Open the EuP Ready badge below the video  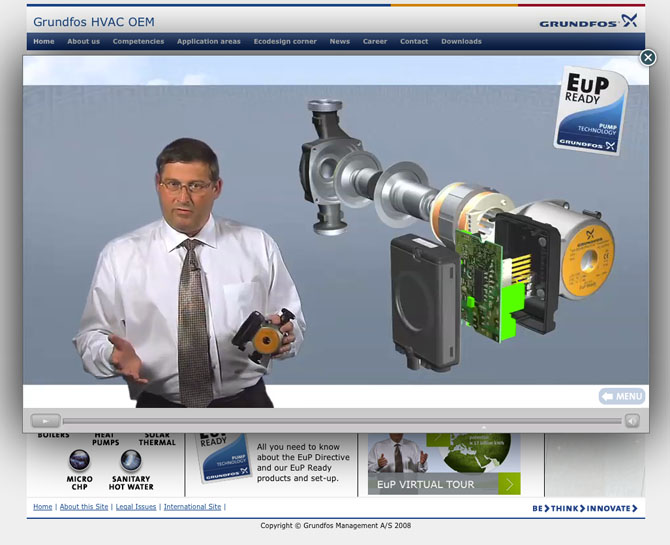pos(223,457)
